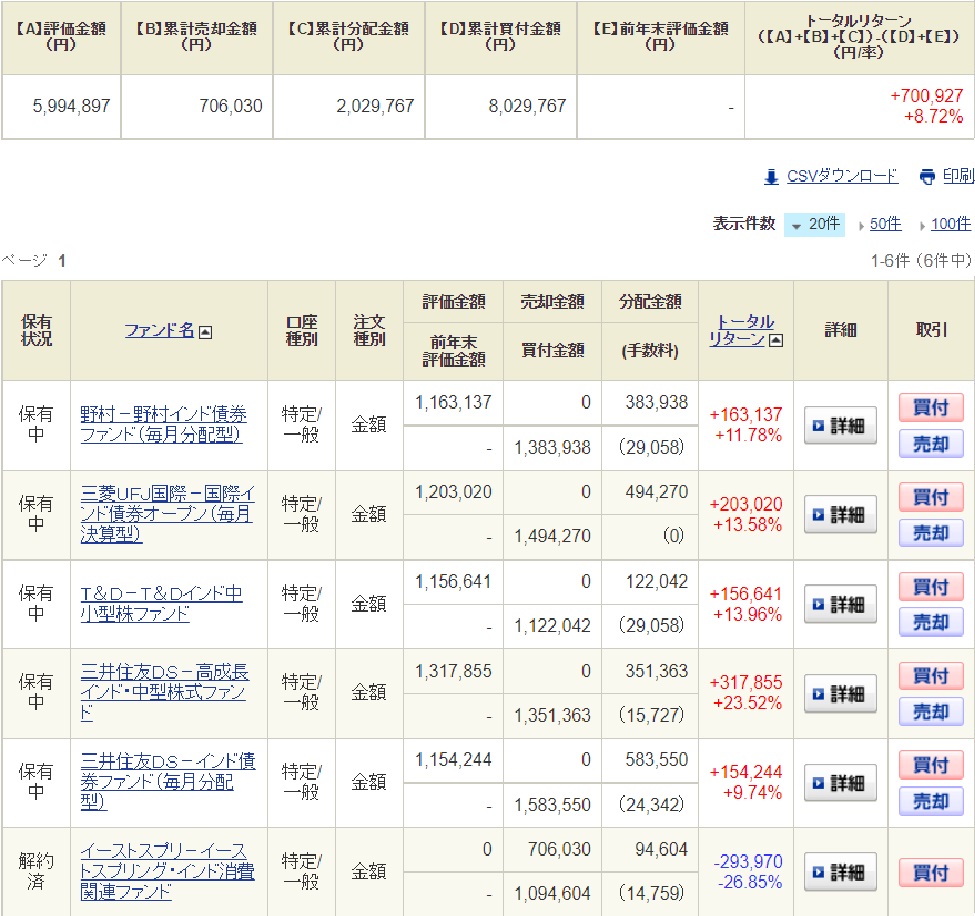Click the CSV download icon
Viewport: 975px width, 916px height.
click(771, 177)
